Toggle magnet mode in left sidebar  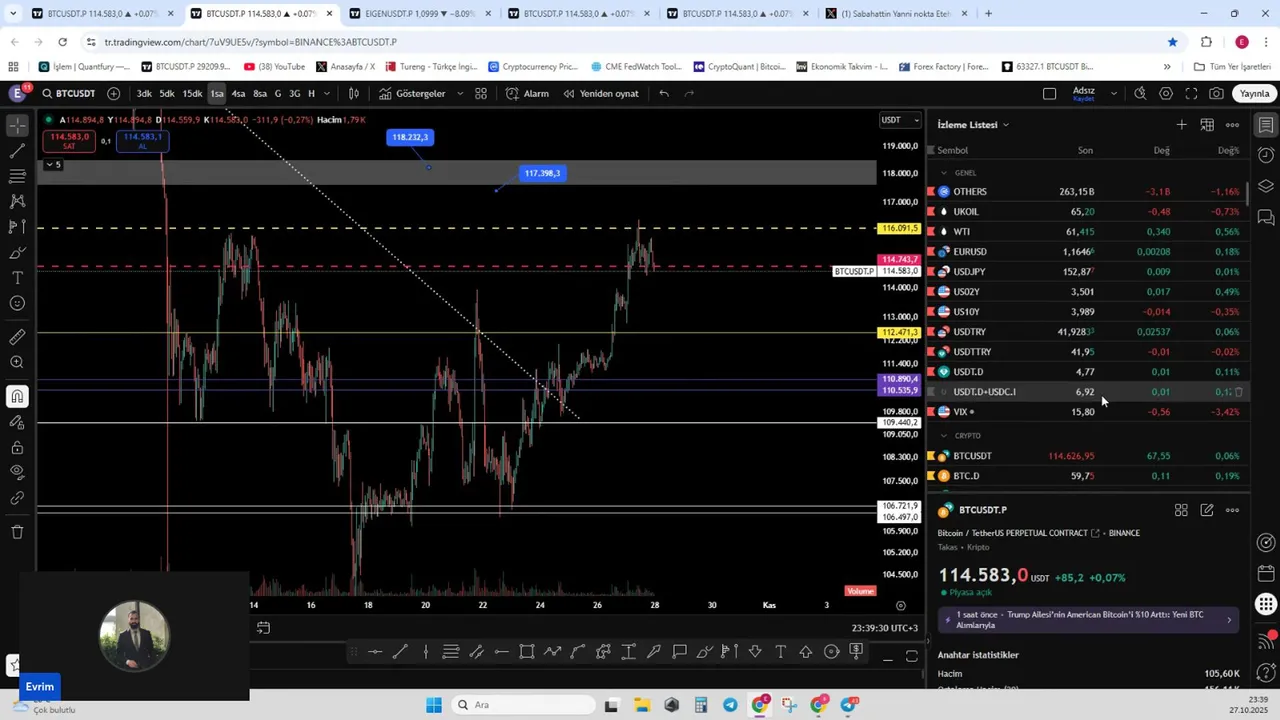point(17,397)
